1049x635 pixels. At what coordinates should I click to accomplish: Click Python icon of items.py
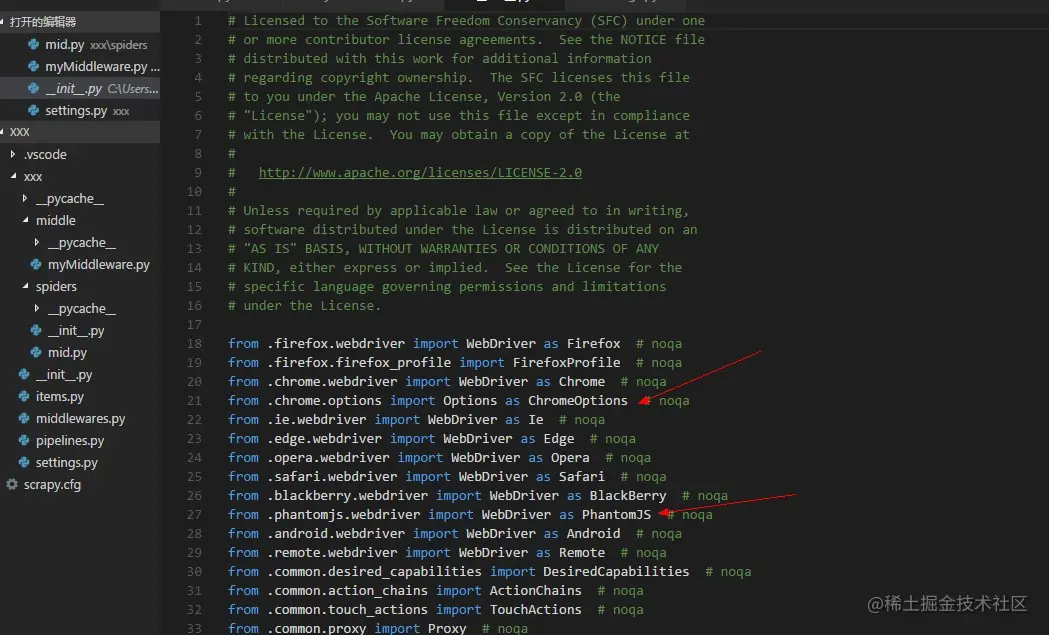[x=24, y=396]
